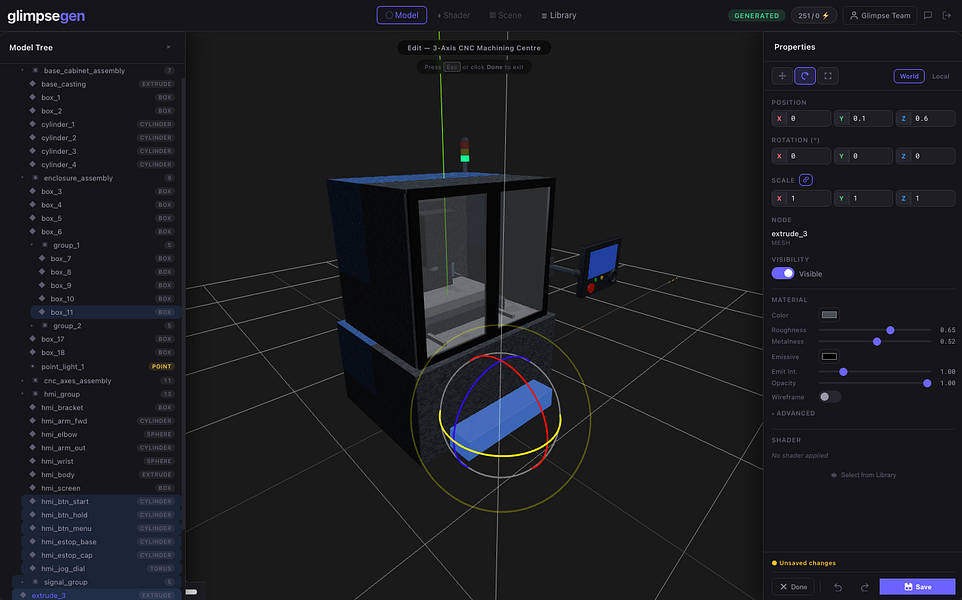The image size is (962, 600).
Task: Click the mesh icon beside hmi_screen
Action: tap(33, 488)
